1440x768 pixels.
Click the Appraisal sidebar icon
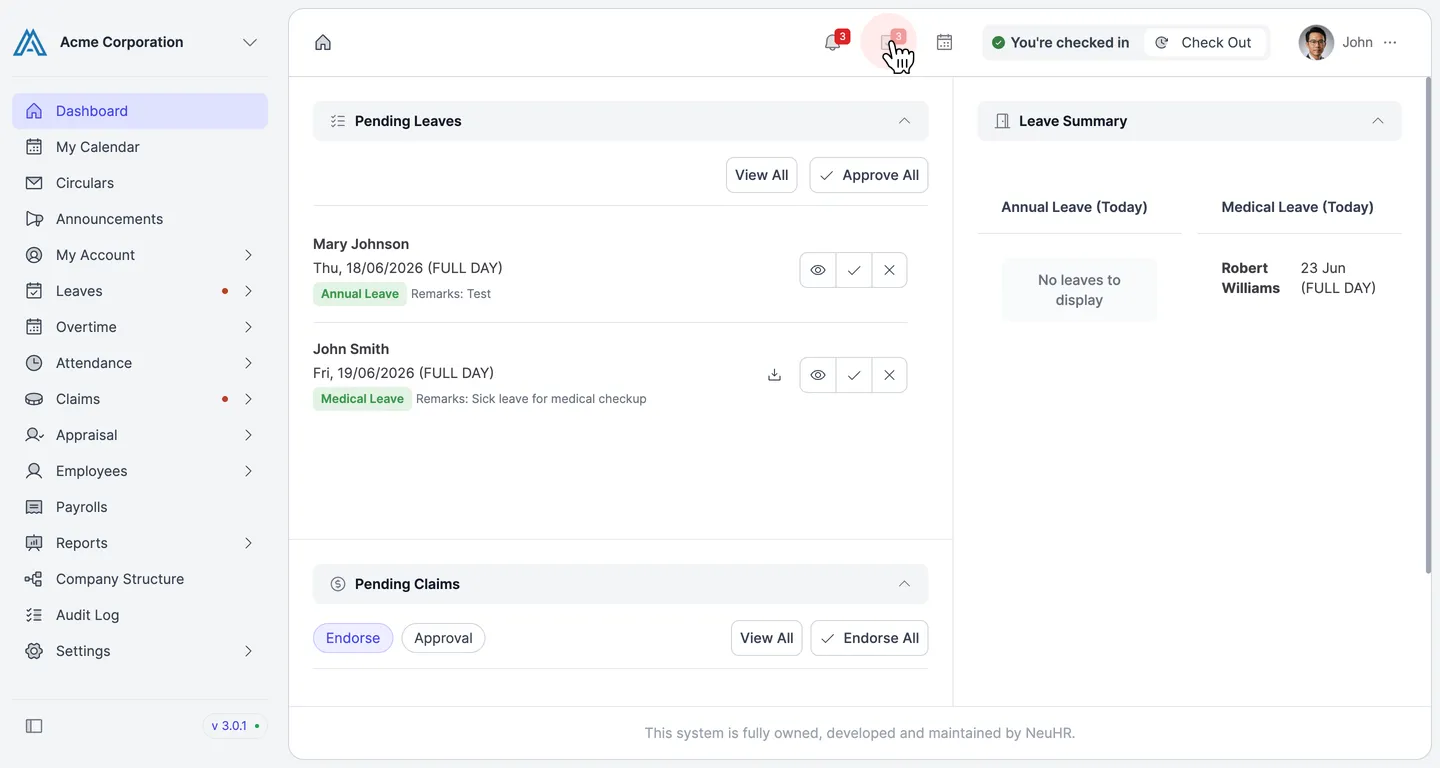coord(34,435)
